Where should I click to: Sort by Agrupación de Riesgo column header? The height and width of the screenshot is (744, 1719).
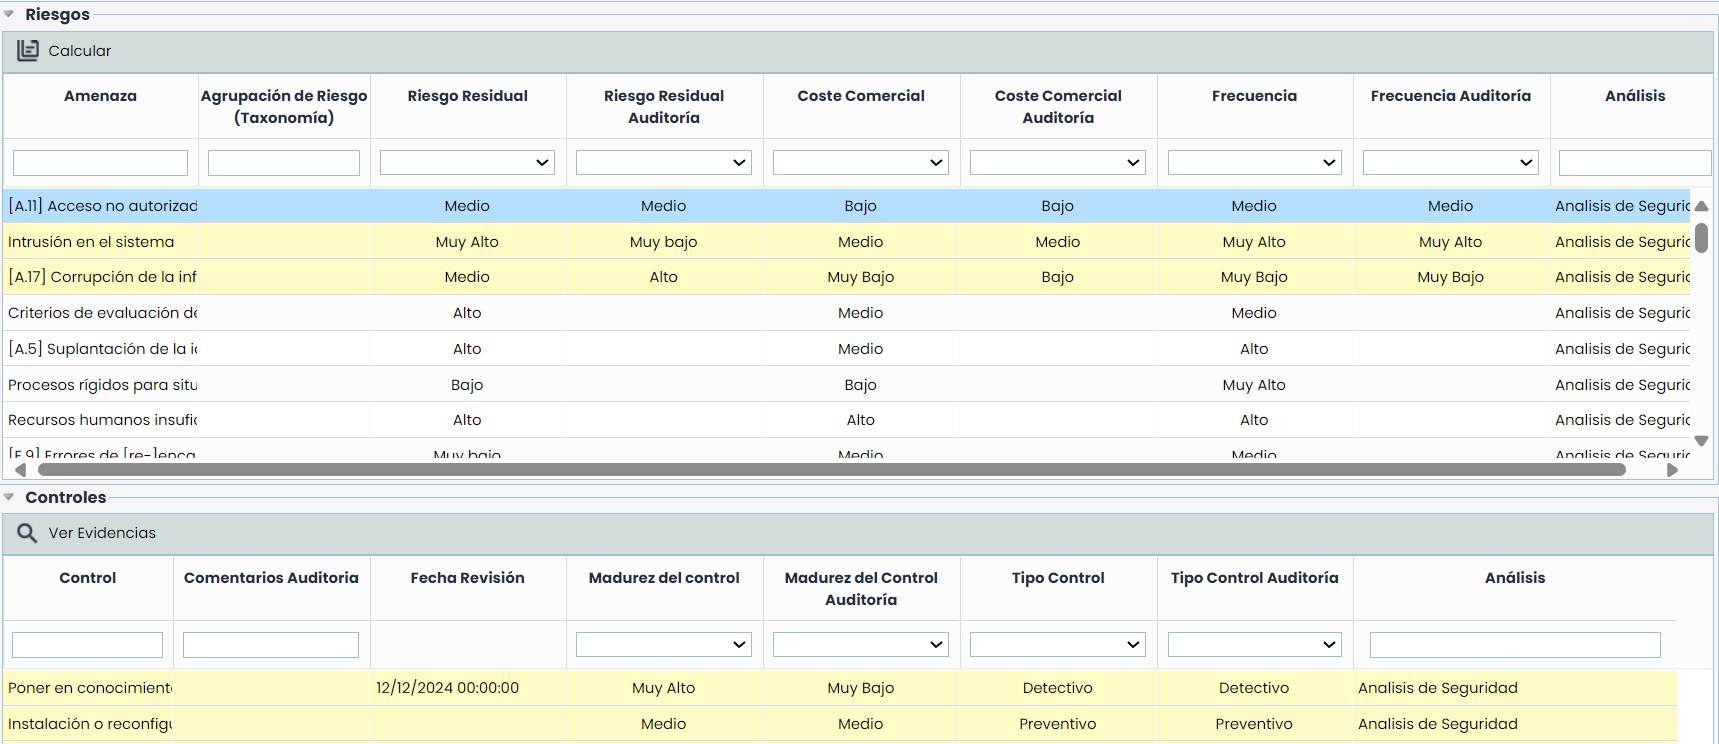pyautogui.click(x=284, y=107)
